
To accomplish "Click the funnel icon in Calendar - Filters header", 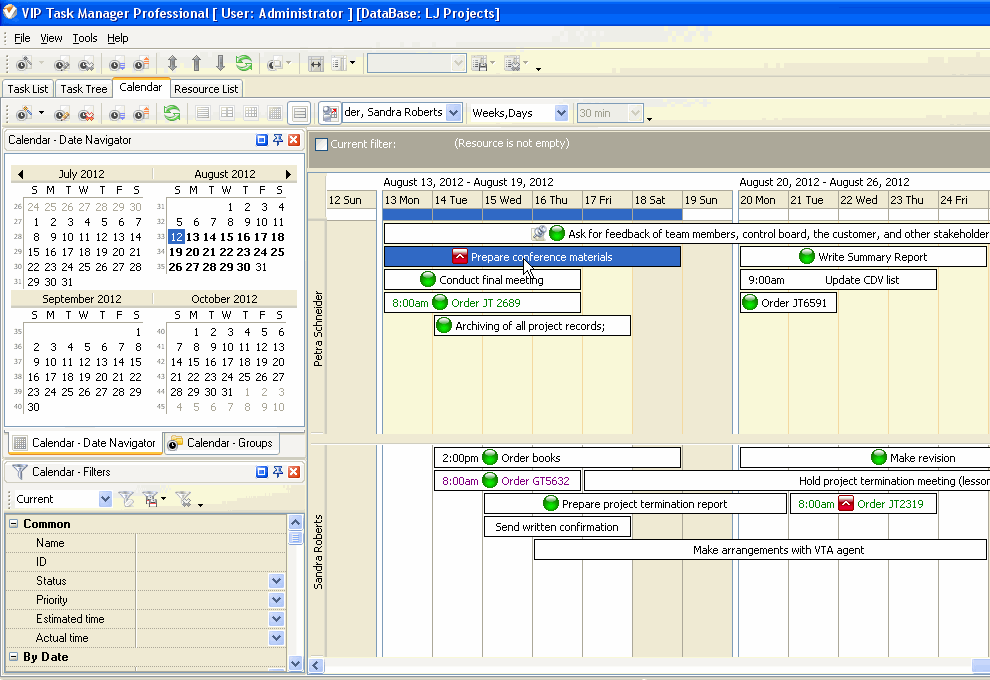I will (19, 472).
